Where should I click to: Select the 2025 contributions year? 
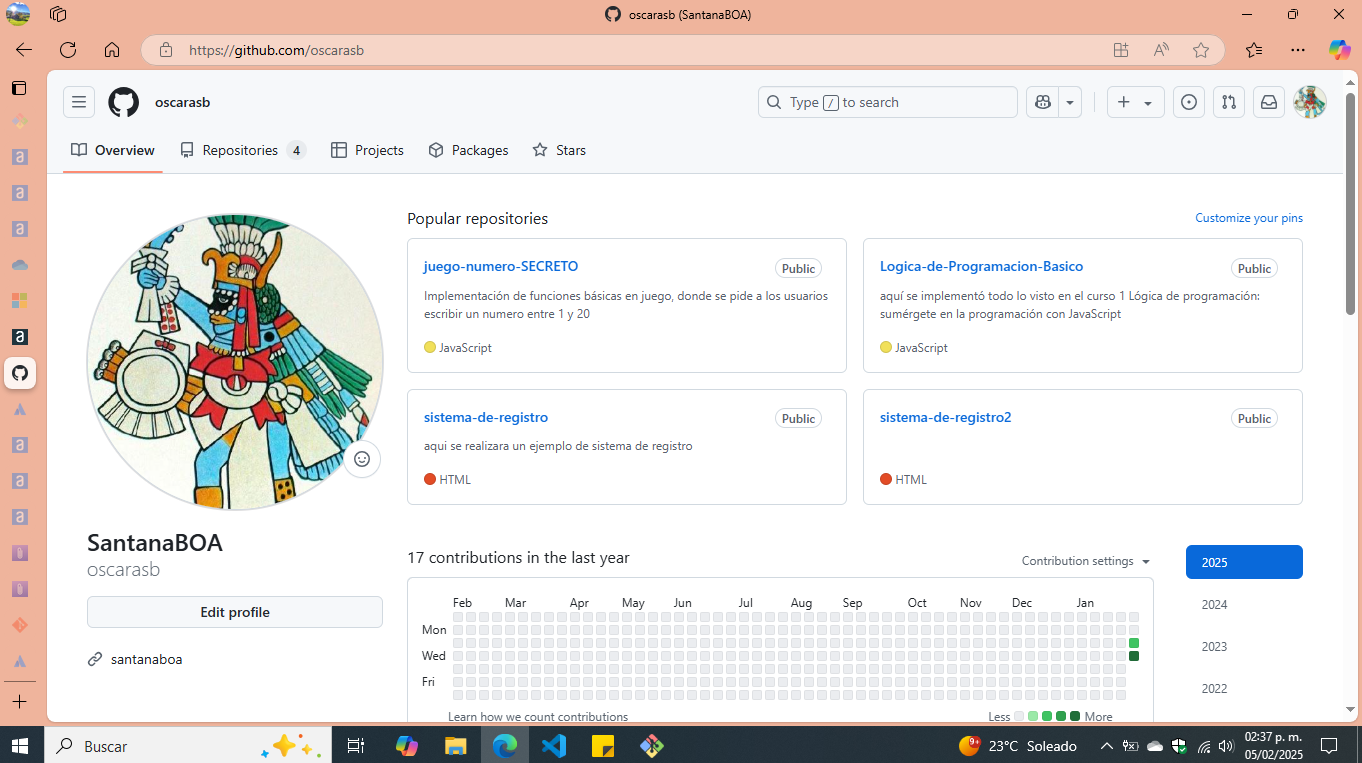[1244, 562]
